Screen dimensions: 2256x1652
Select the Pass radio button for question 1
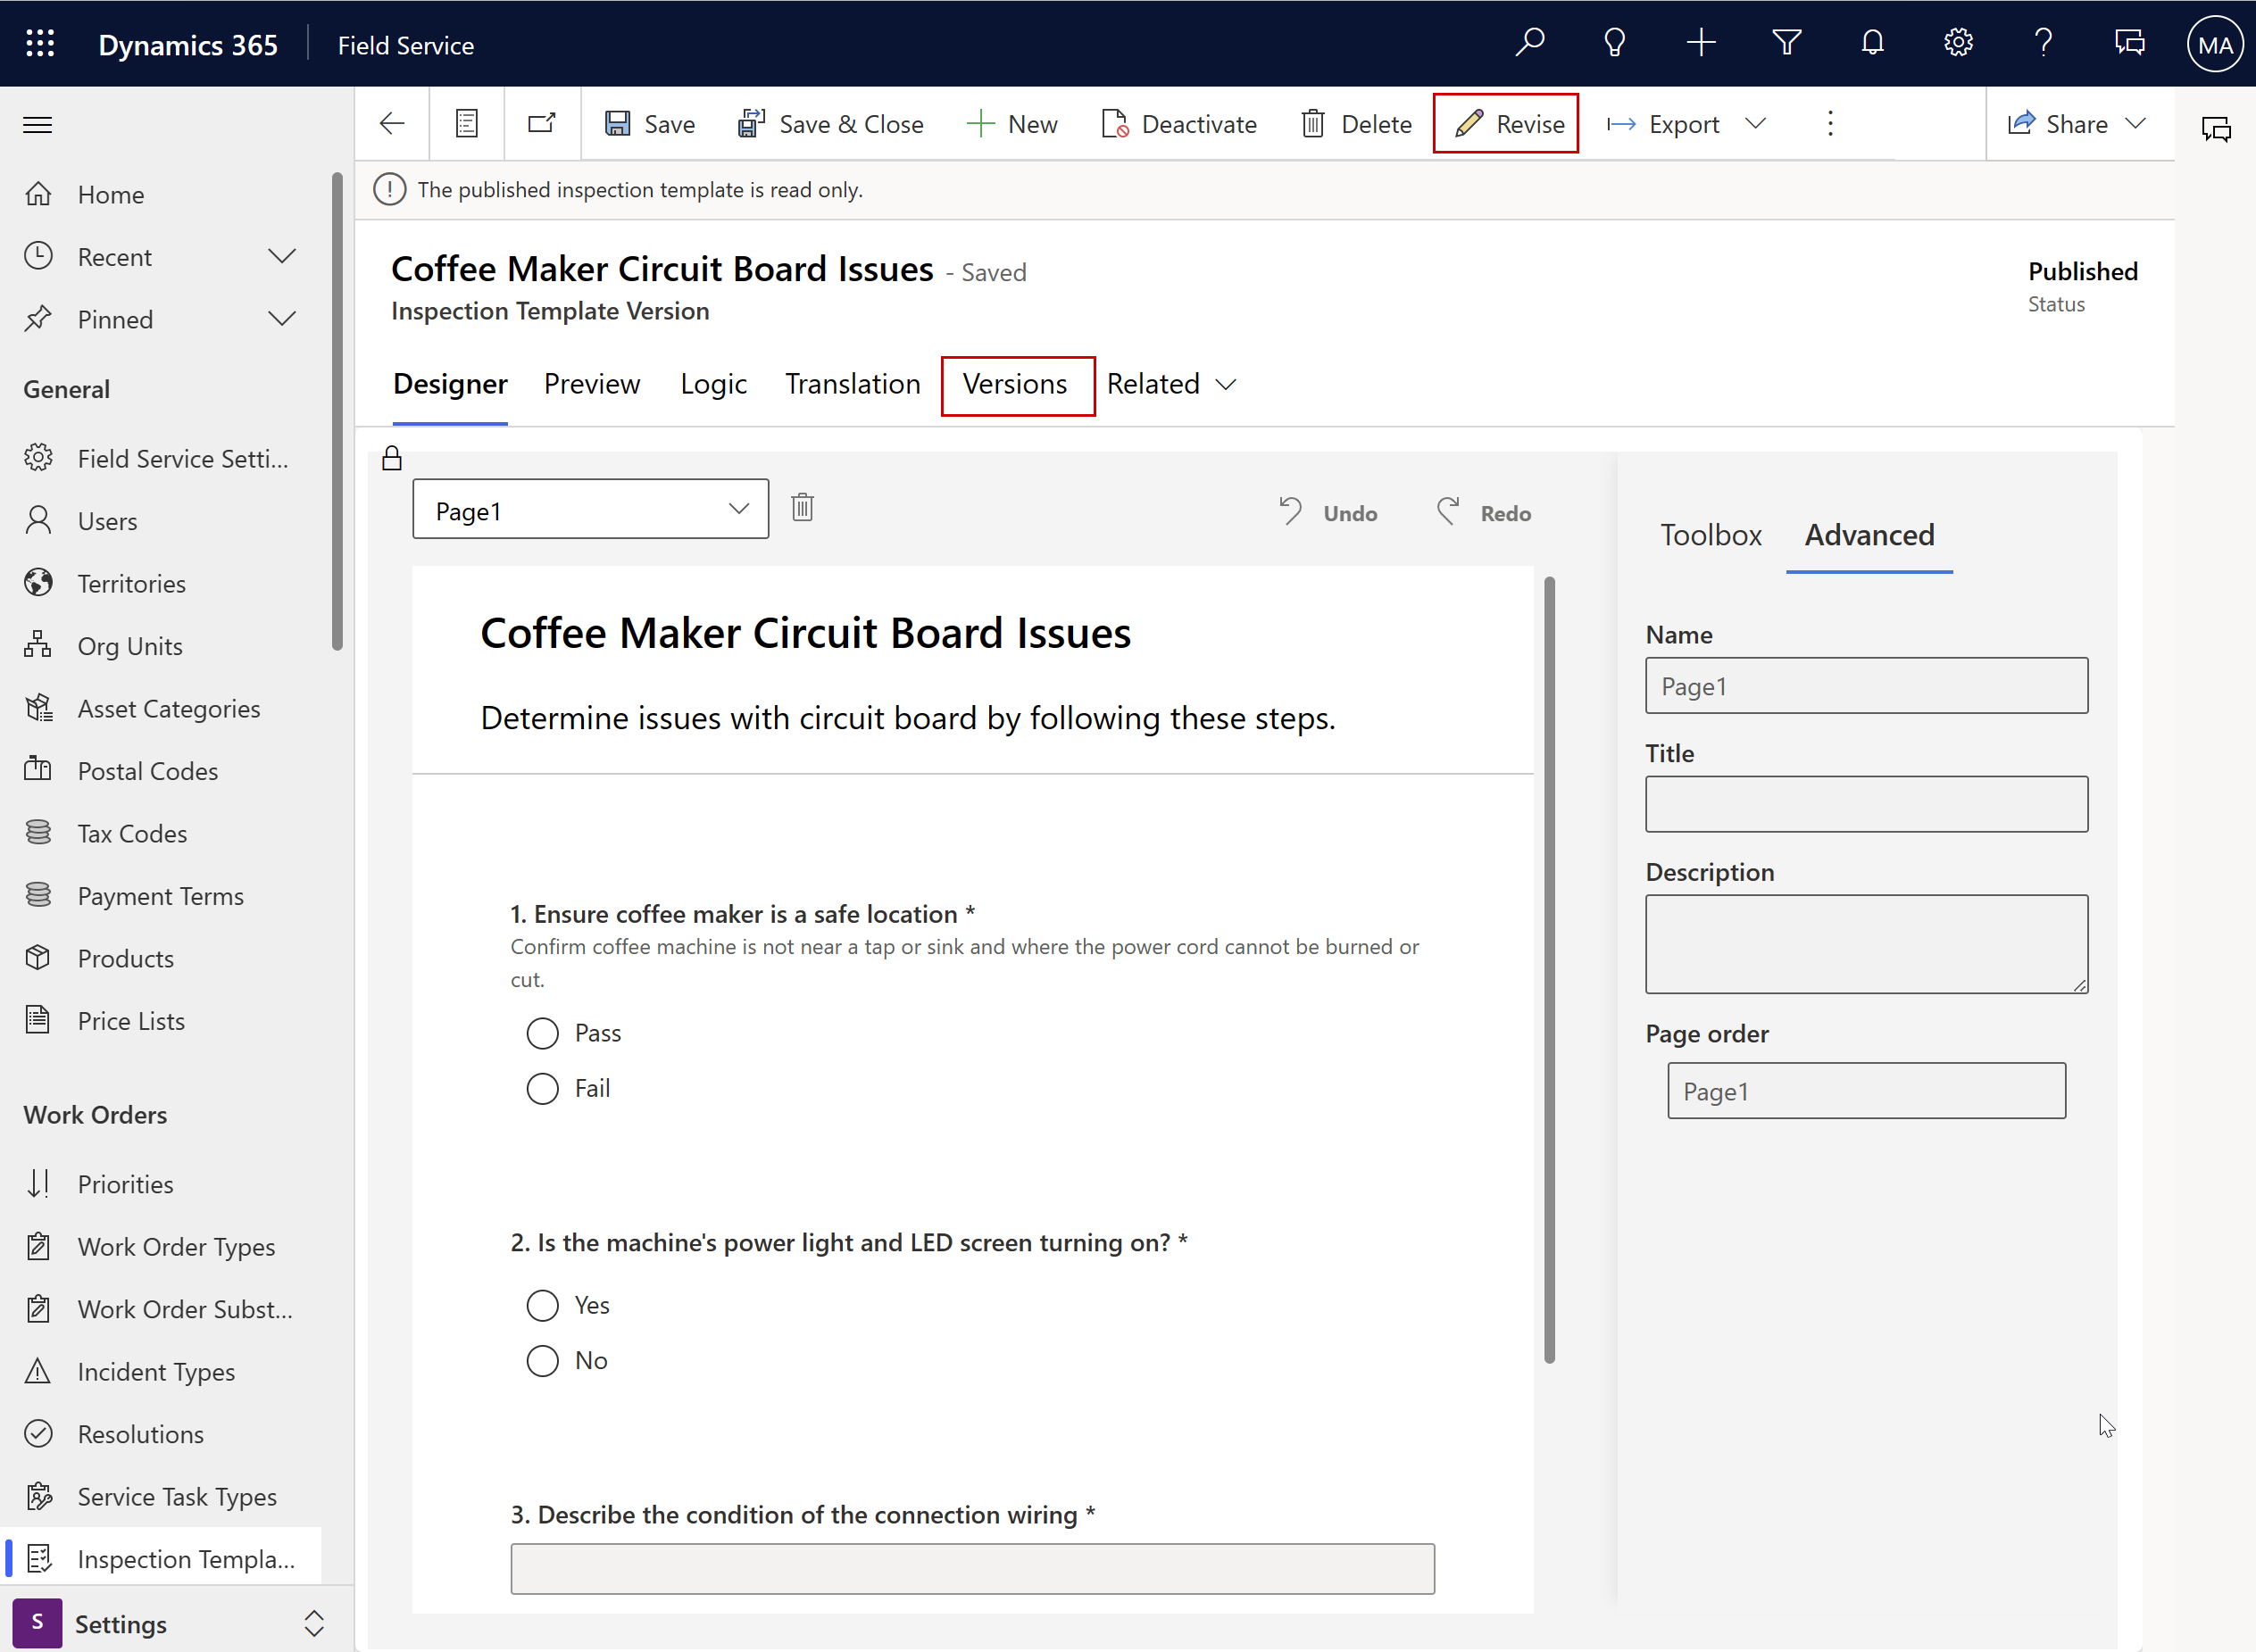point(541,1032)
